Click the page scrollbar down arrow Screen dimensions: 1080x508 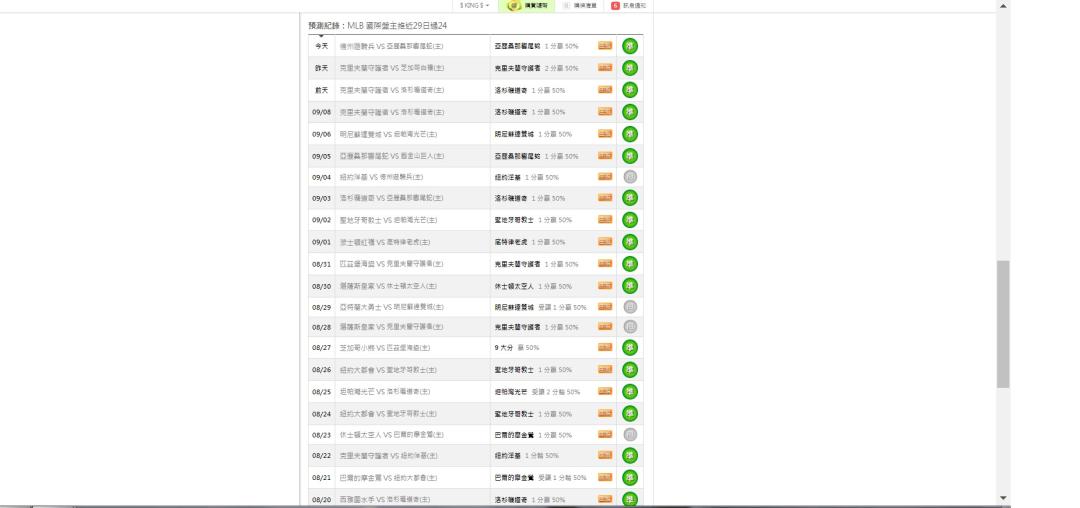click(1003, 498)
